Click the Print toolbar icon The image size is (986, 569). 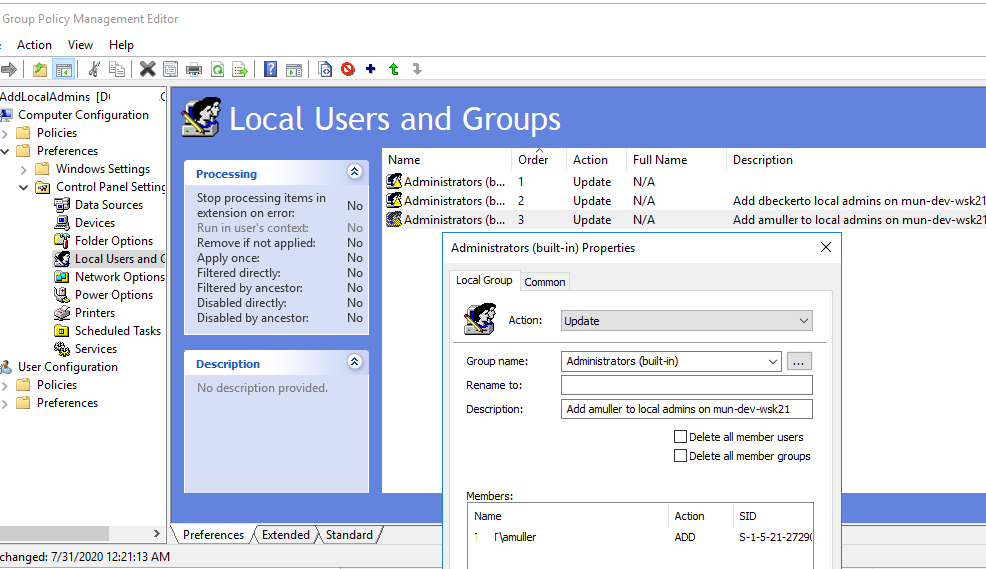(194, 69)
